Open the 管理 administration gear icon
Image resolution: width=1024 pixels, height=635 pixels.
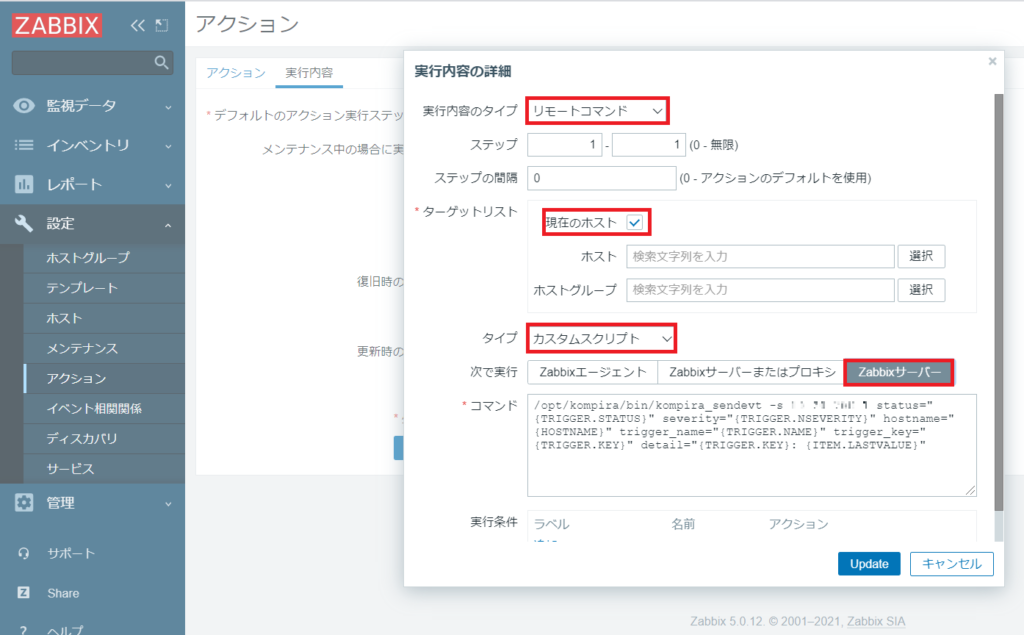coord(24,503)
